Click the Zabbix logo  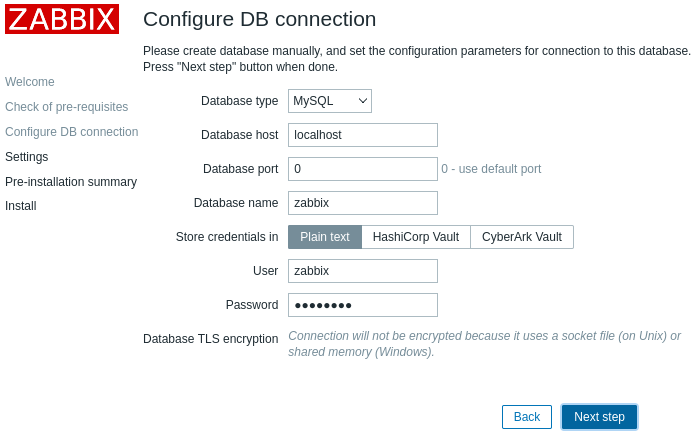click(62, 19)
